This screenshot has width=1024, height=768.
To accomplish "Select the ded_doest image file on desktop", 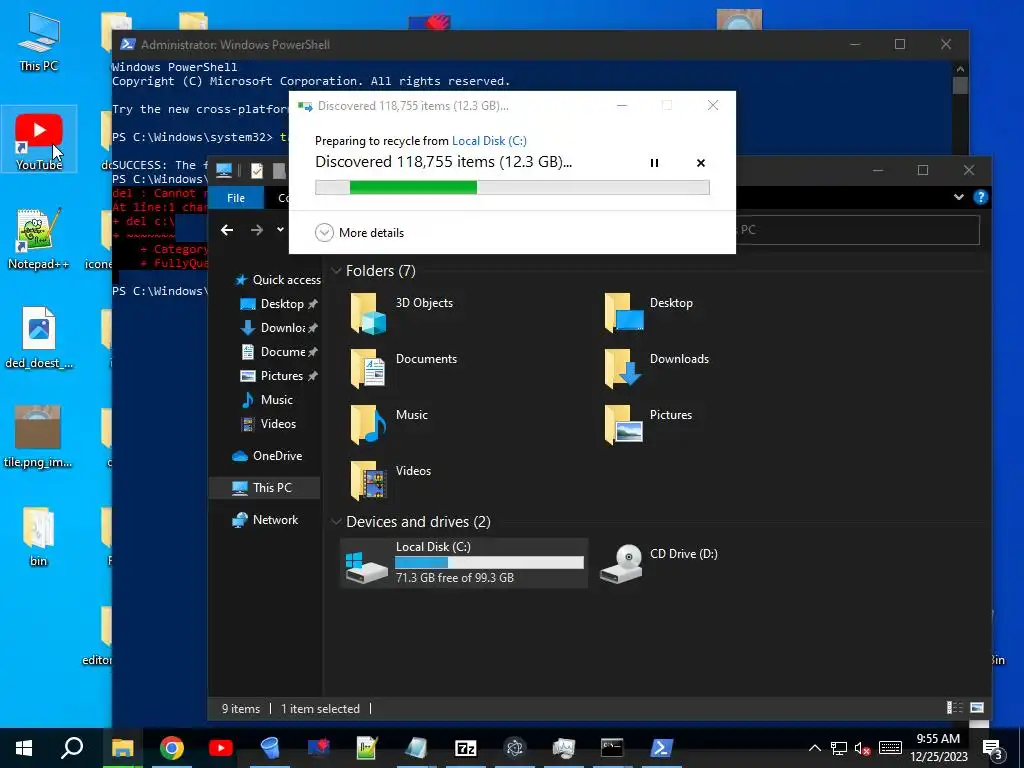I will (x=39, y=338).
